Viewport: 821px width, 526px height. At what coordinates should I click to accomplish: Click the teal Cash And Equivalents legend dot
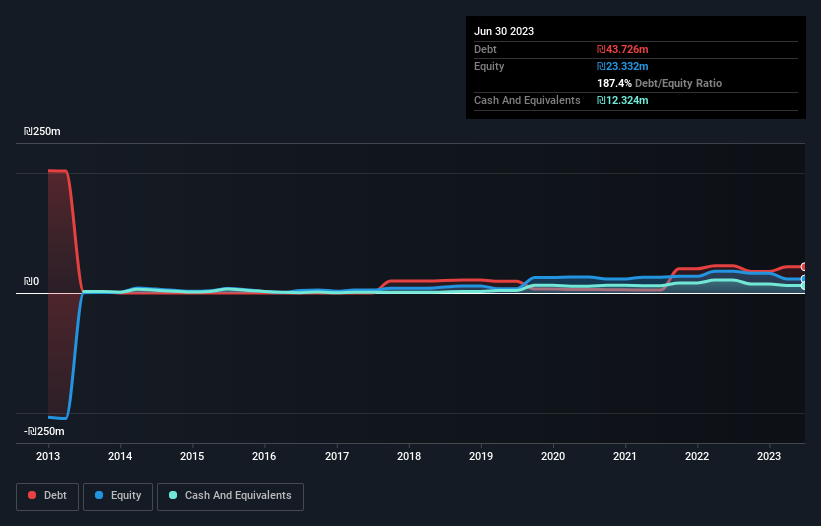(x=173, y=495)
